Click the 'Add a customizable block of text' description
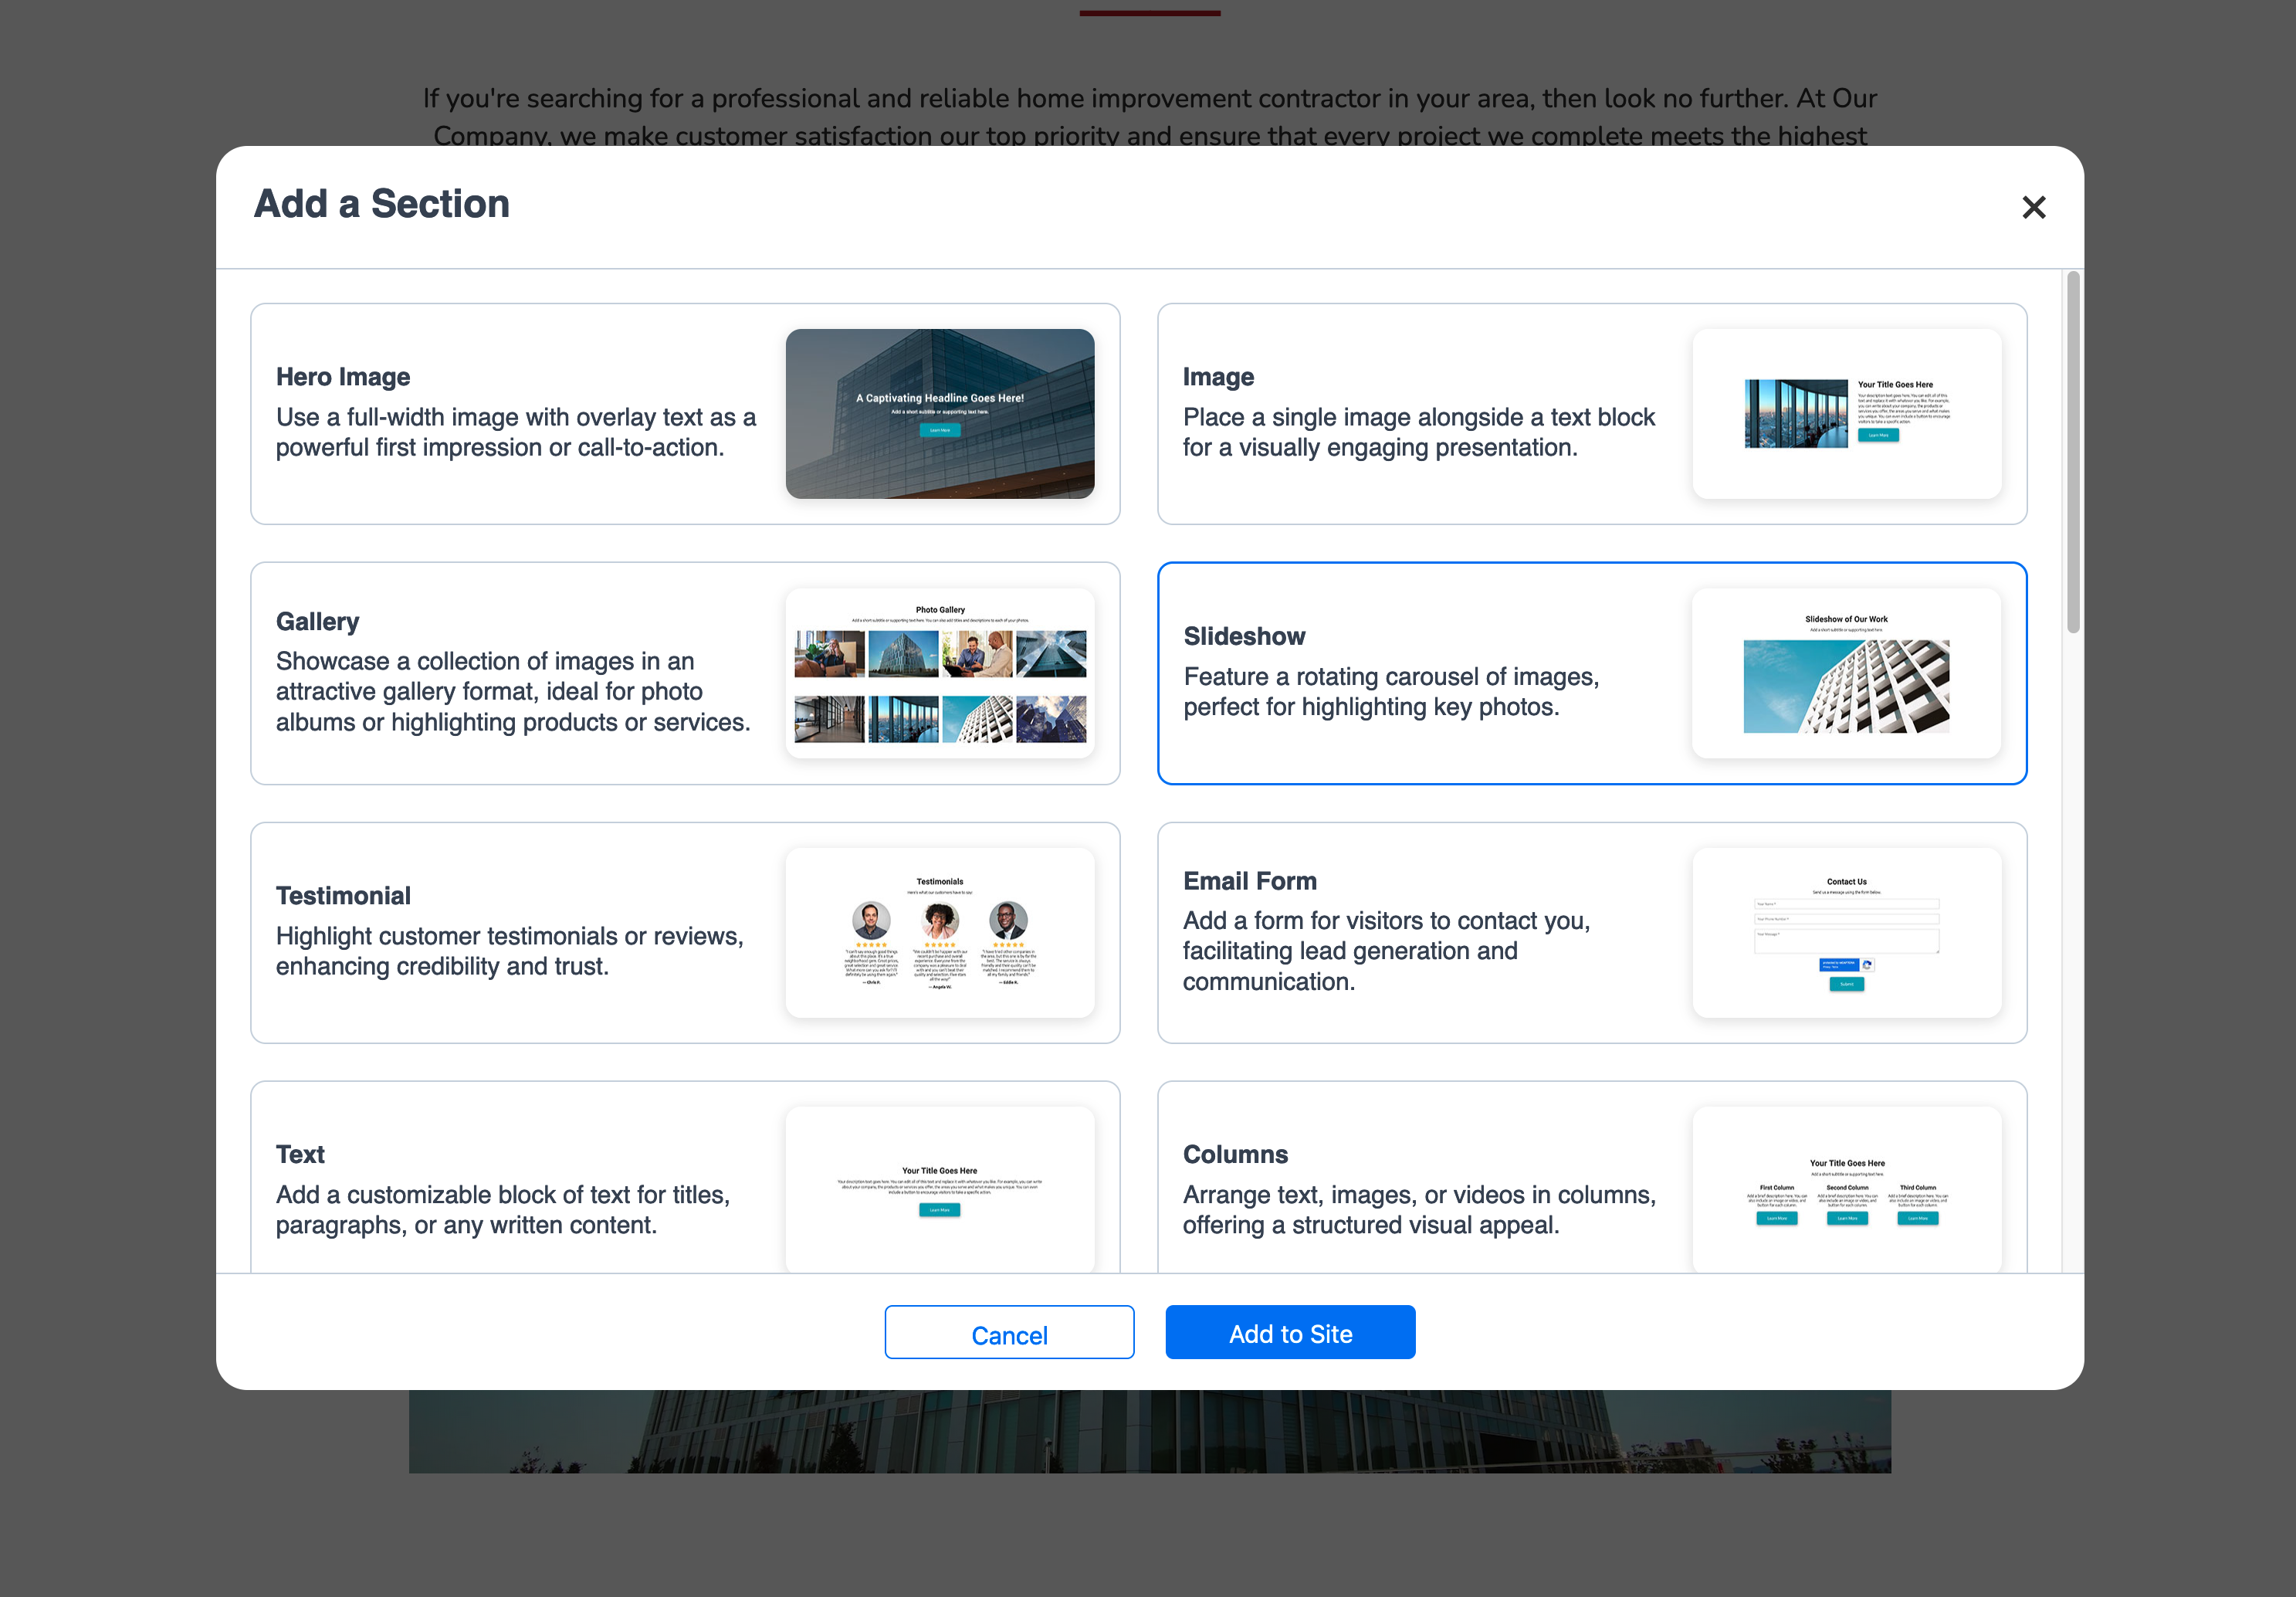The image size is (2296, 1597). [503, 1210]
